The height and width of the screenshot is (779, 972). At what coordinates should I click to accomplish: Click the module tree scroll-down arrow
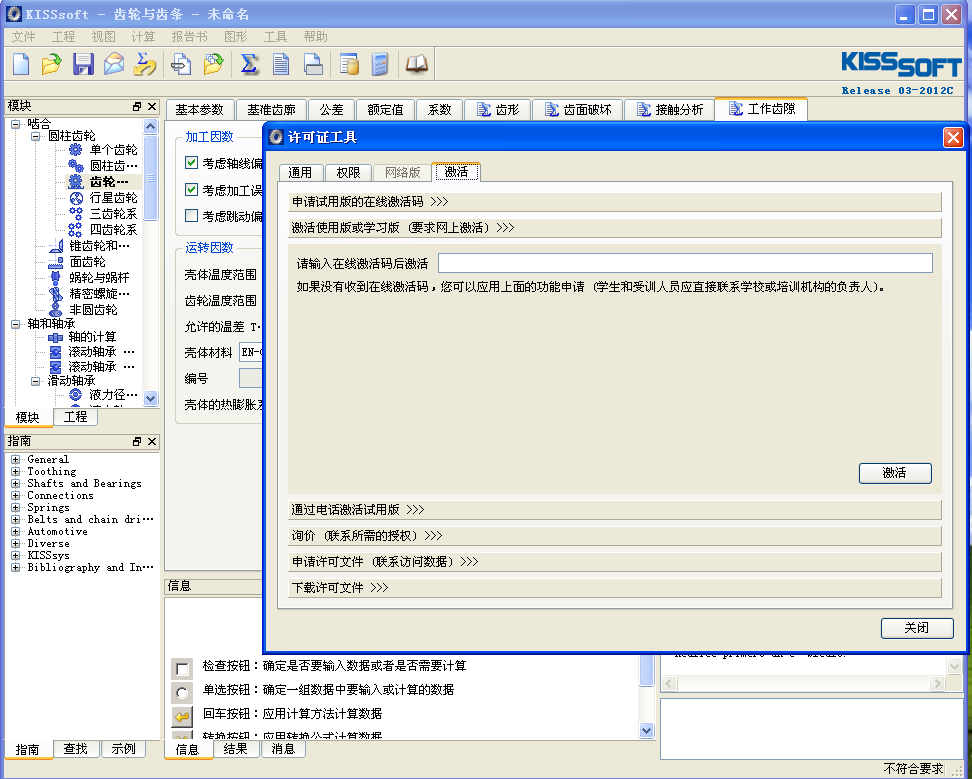coord(150,398)
